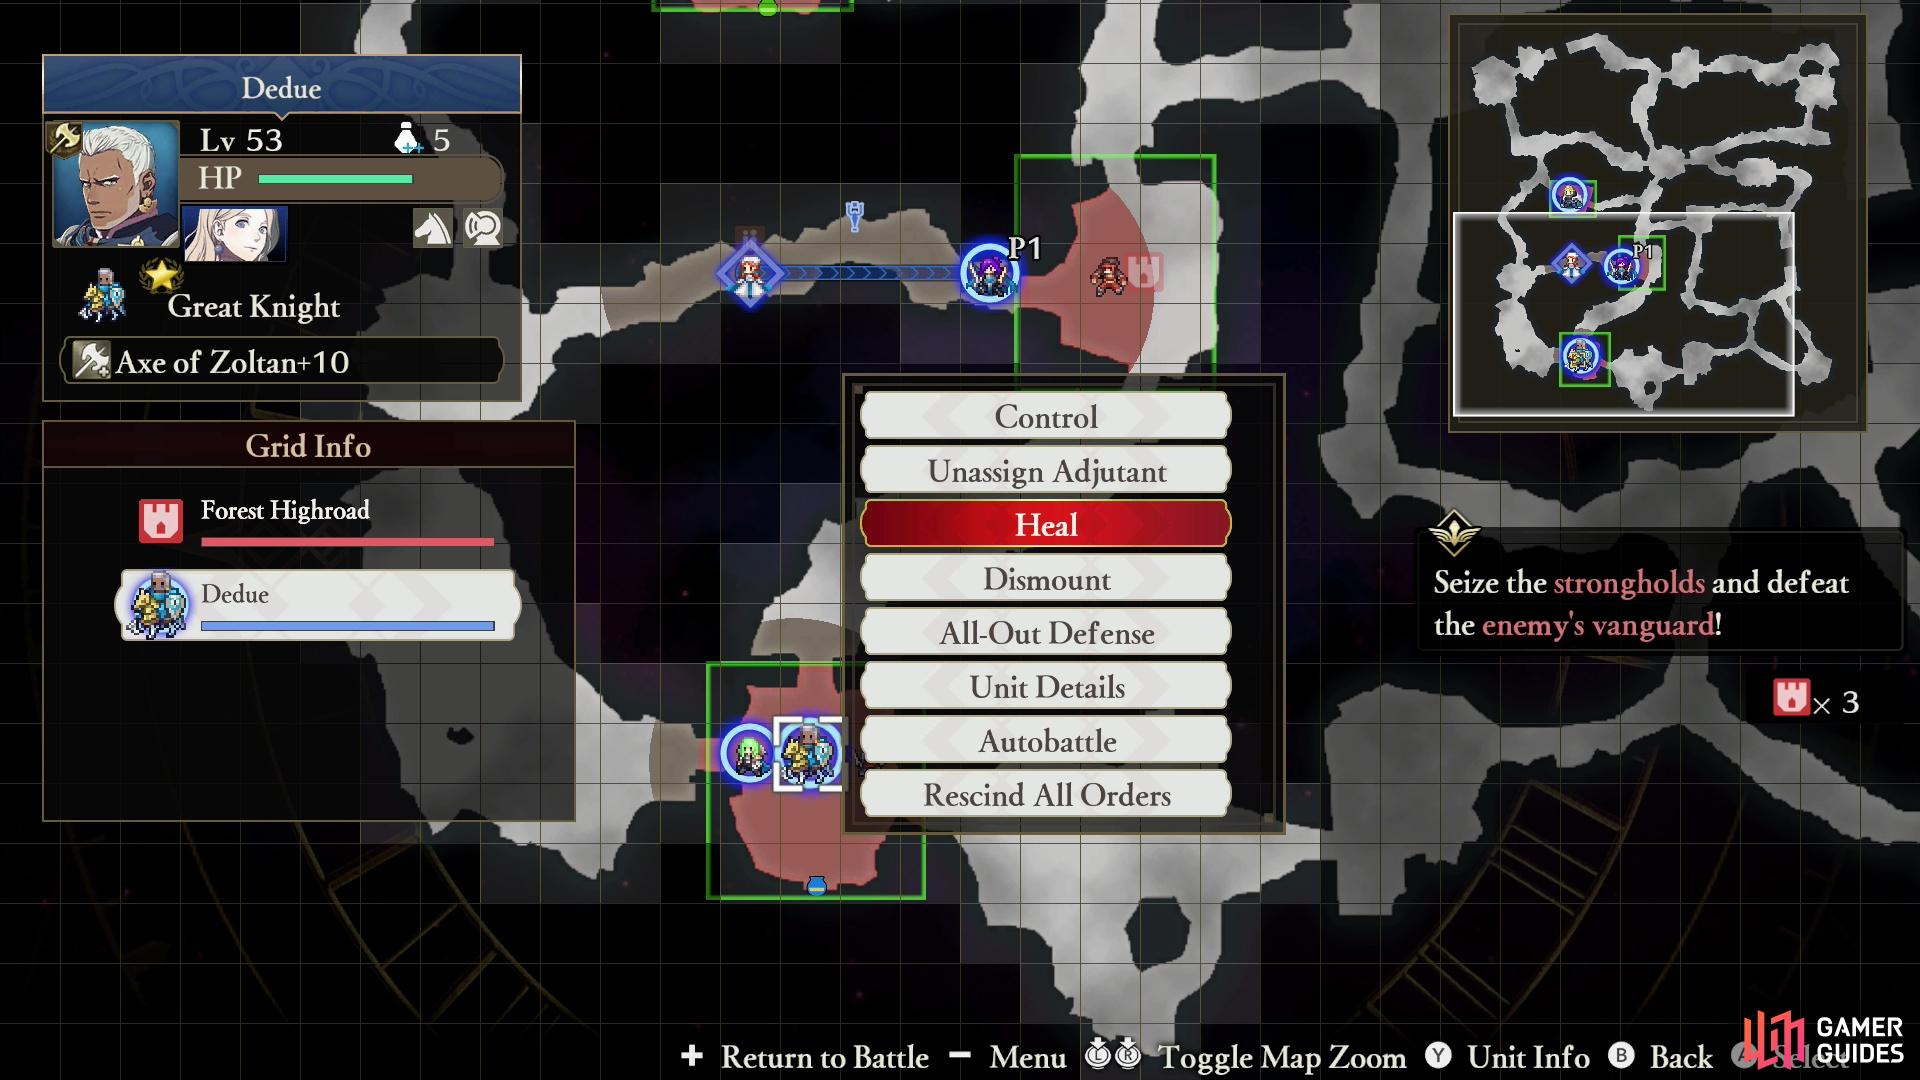Image resolution: width=1920 pixels, height=1080 pixels.
Task: Select Heal from the action menu
Action: (1046, 525)
